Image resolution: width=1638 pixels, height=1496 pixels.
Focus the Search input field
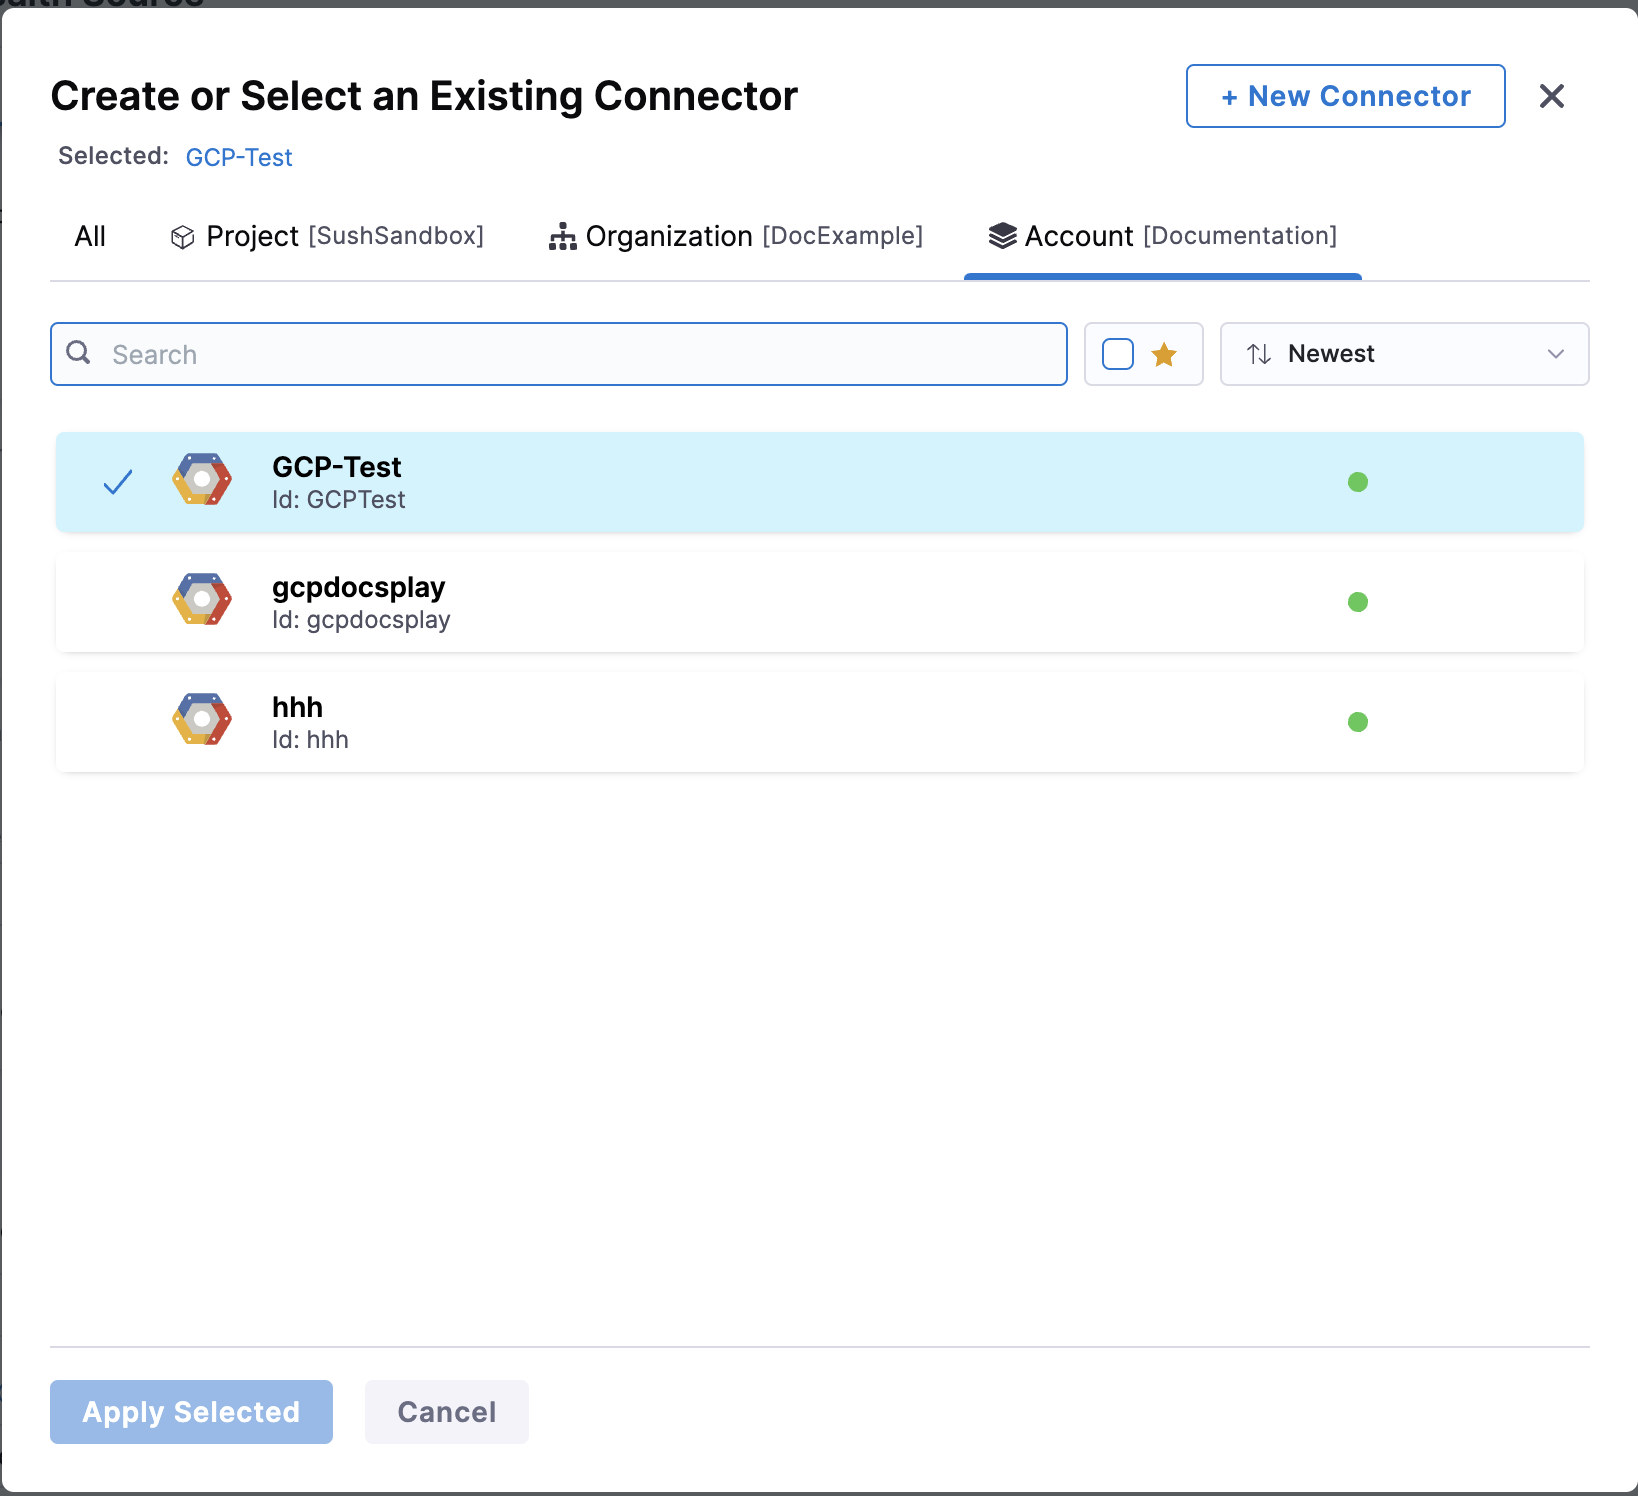click(580, 354)
